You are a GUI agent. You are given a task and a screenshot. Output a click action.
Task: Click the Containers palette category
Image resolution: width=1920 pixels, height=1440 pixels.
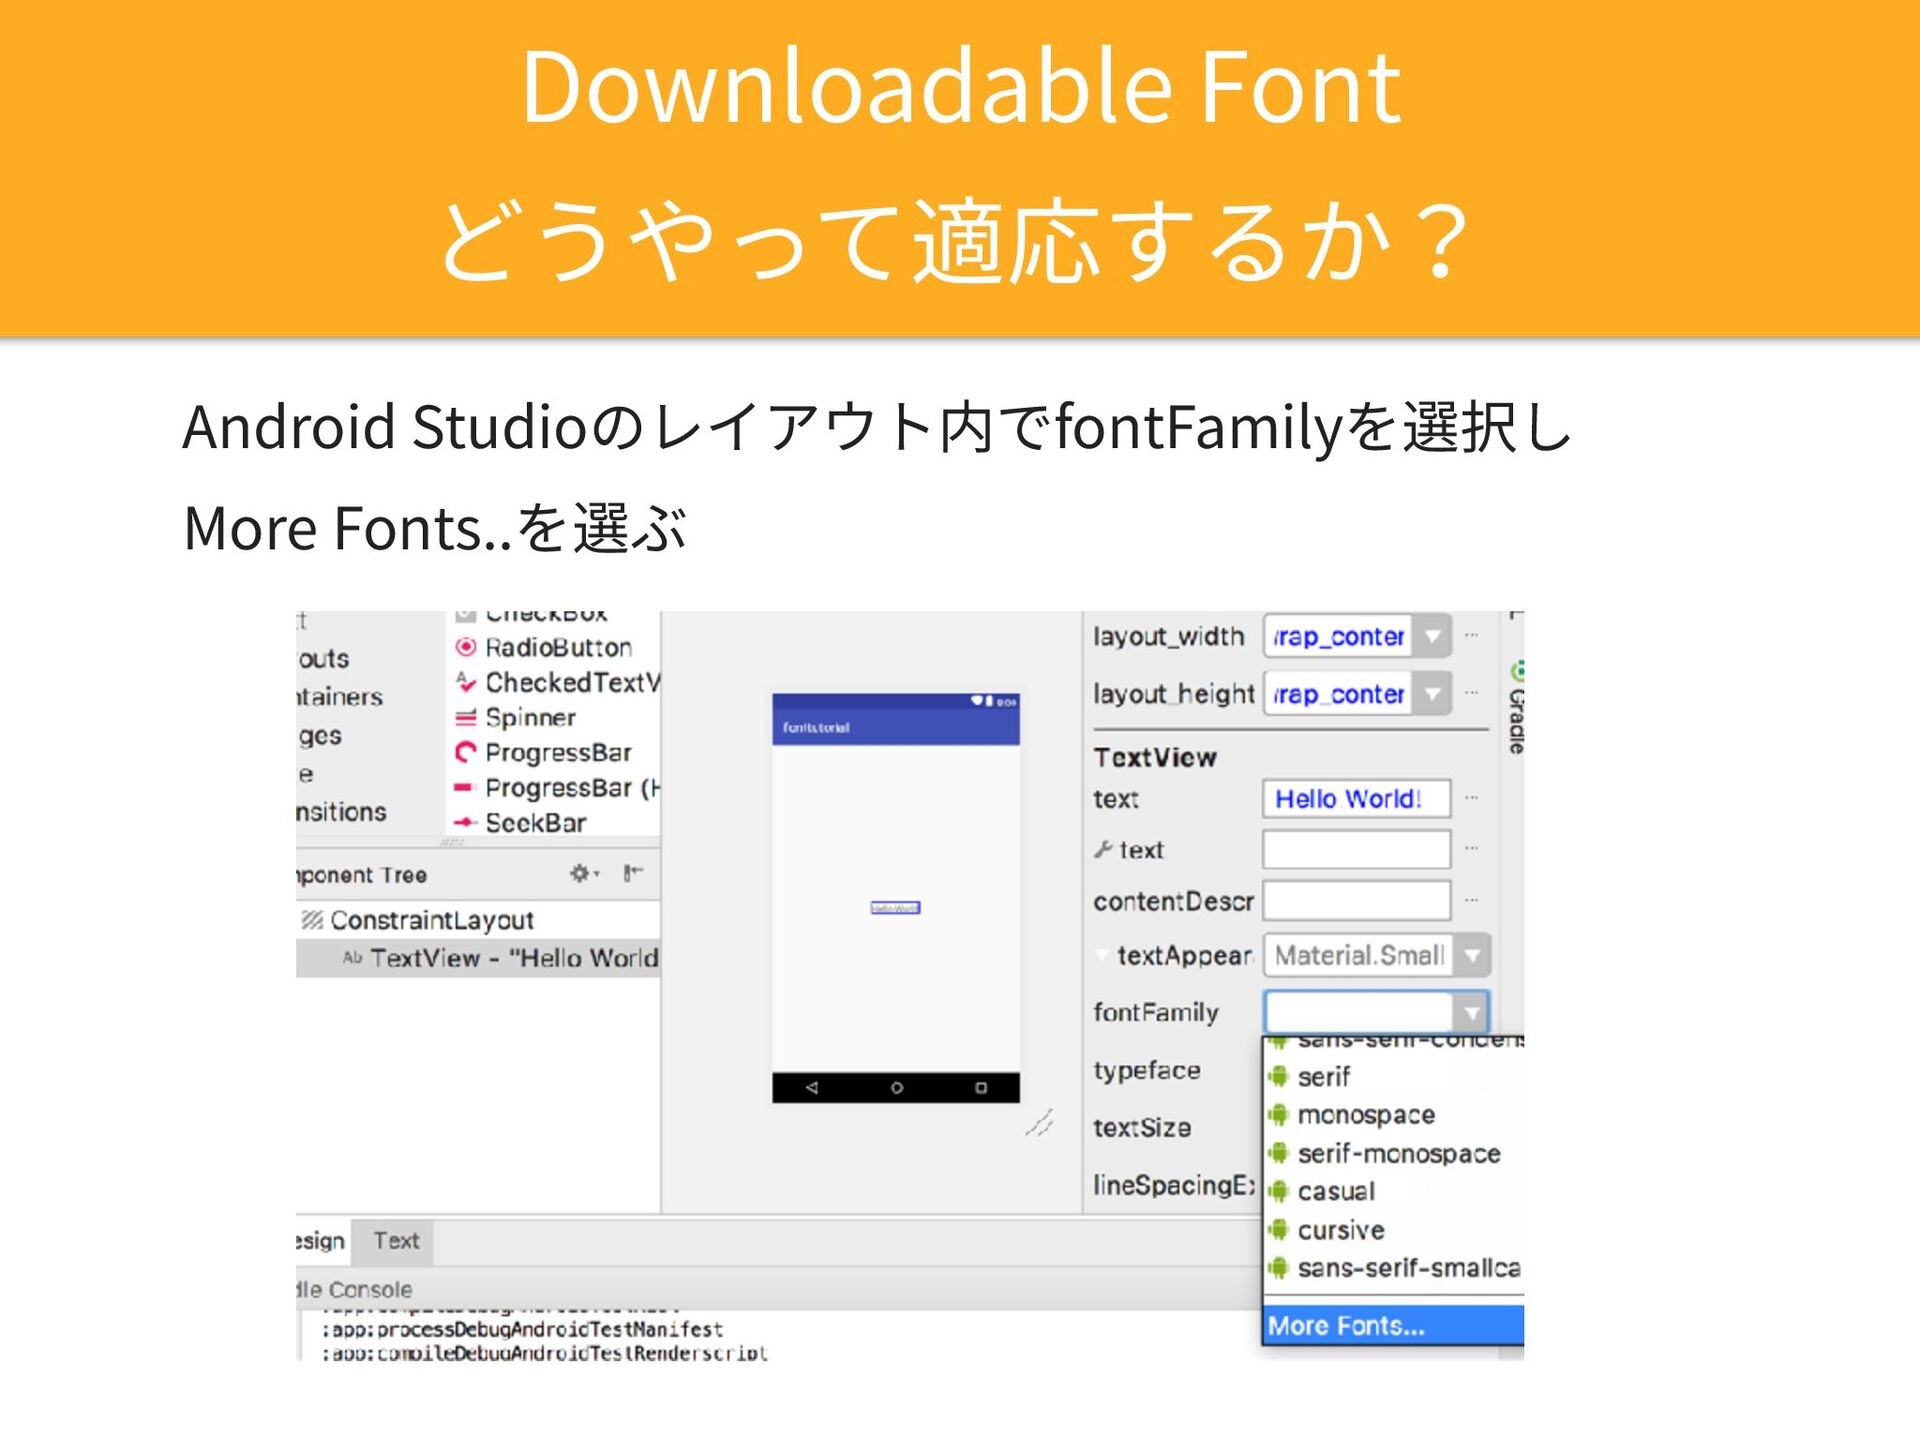point(340,697)
